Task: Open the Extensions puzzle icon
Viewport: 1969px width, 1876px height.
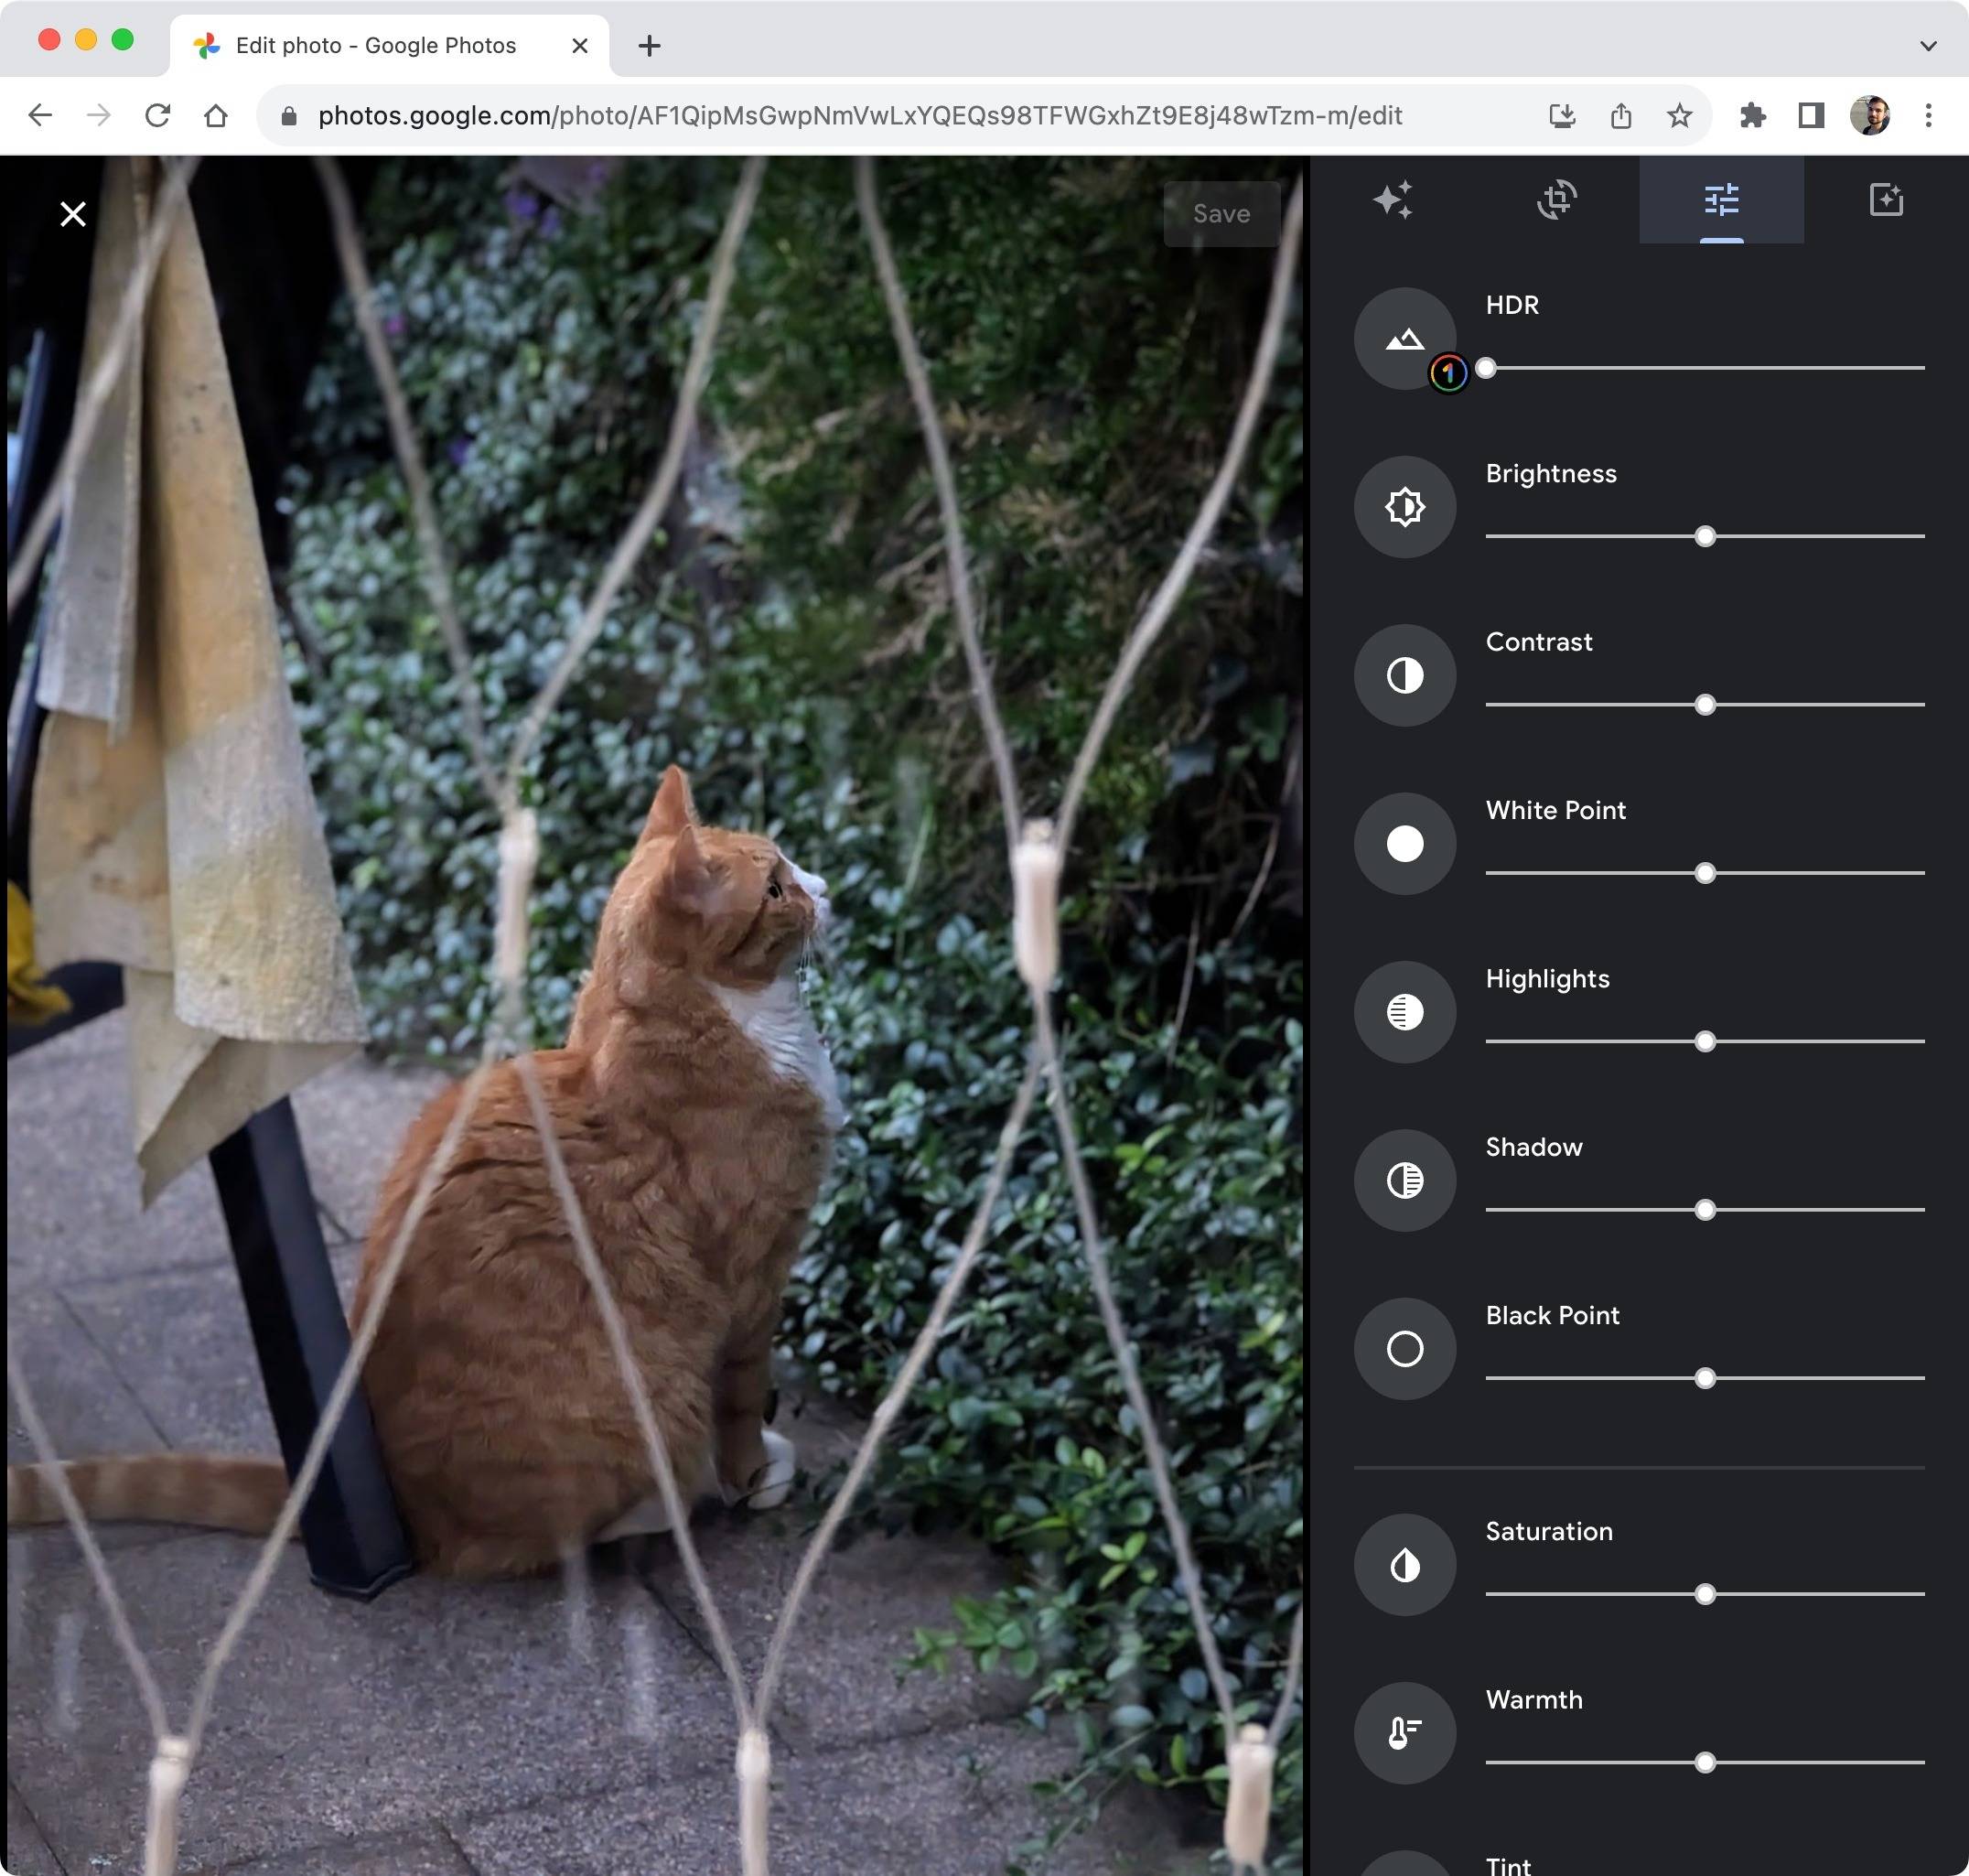Action: (1752, 116)
